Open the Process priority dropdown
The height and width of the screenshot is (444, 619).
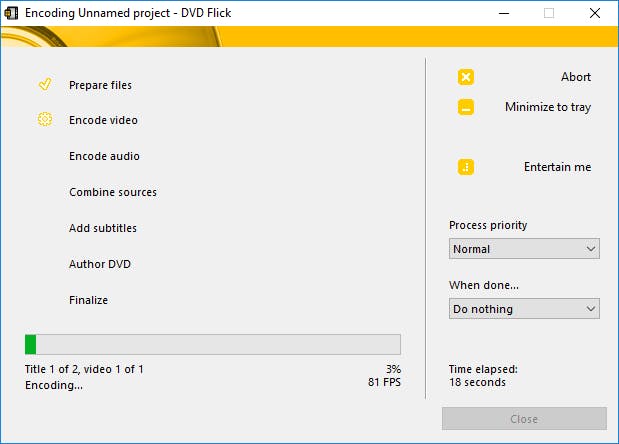(524, 249)
